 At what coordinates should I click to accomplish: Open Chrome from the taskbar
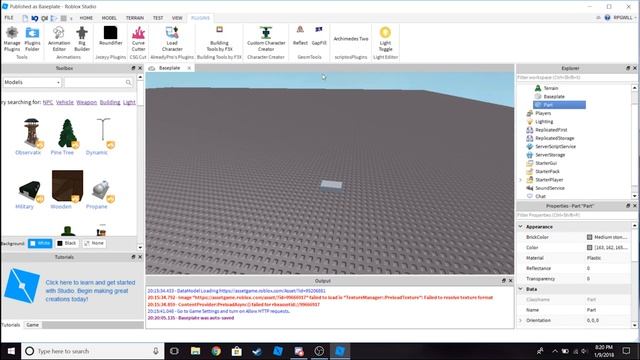[x=216, y=351]
